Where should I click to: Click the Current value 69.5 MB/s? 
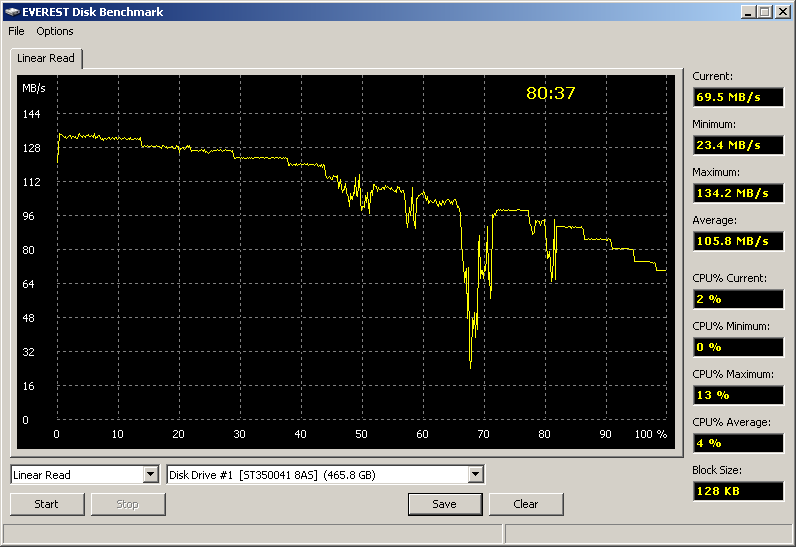pyautogui.click(x=738, y=97)
